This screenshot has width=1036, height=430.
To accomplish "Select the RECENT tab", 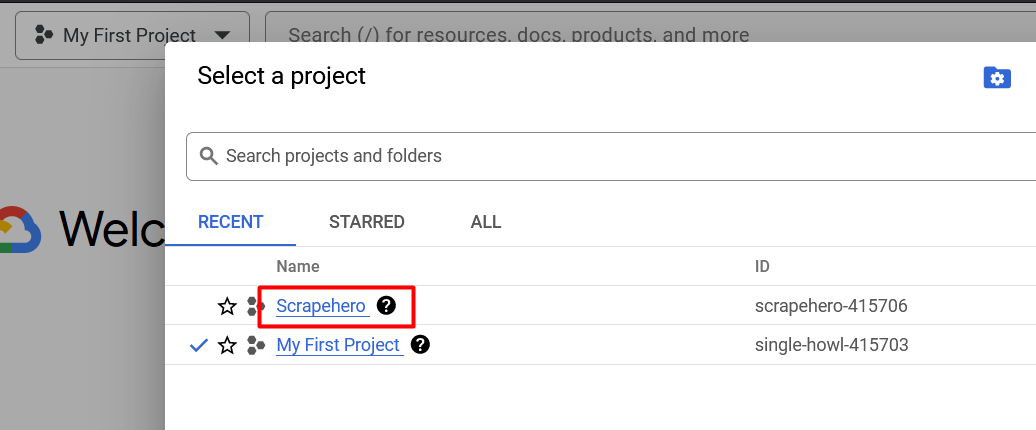I will coord(231,222).
